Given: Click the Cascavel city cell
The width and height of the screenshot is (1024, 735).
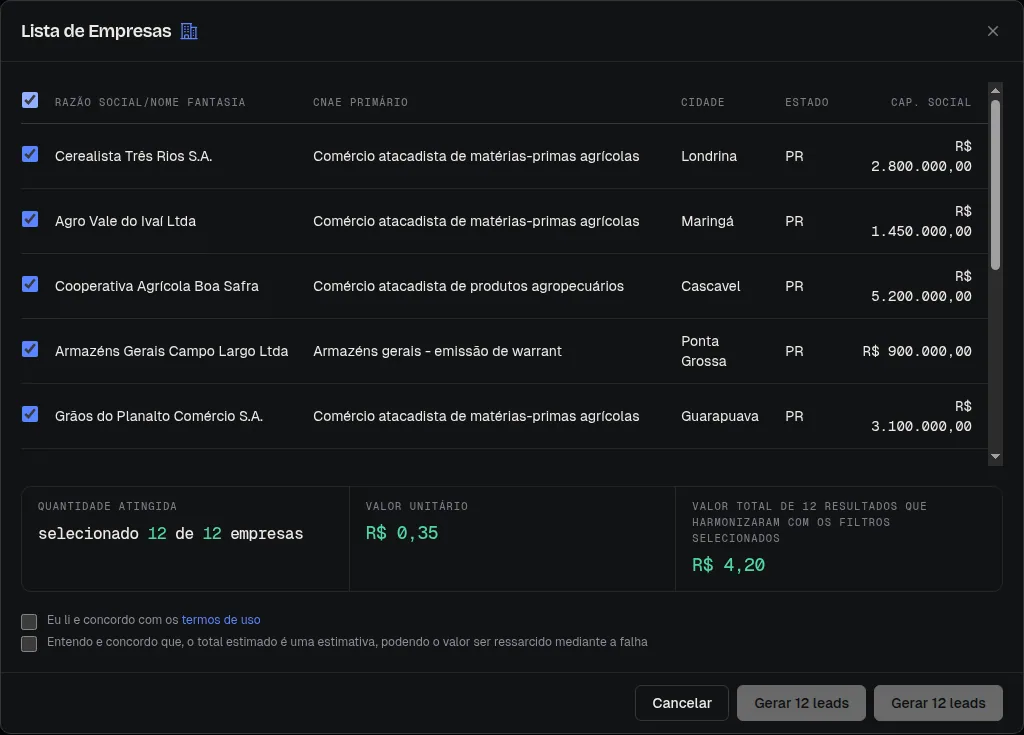Looking at the screenshot, I should [x=711, y=286].
